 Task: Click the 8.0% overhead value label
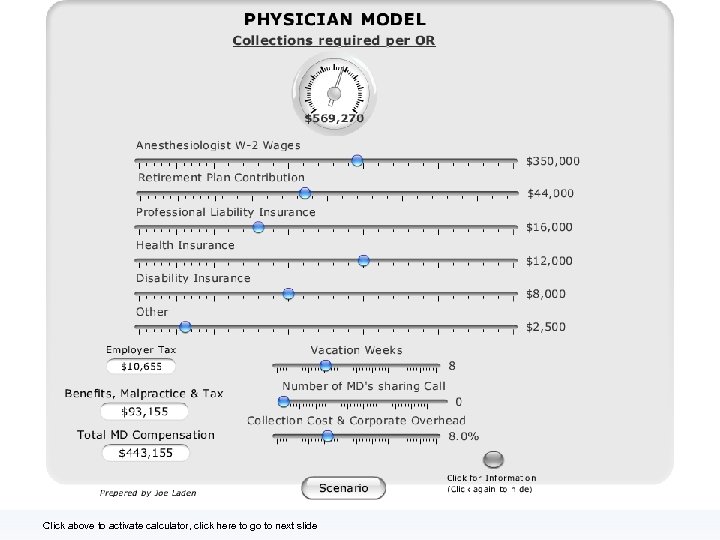[463, 436]
